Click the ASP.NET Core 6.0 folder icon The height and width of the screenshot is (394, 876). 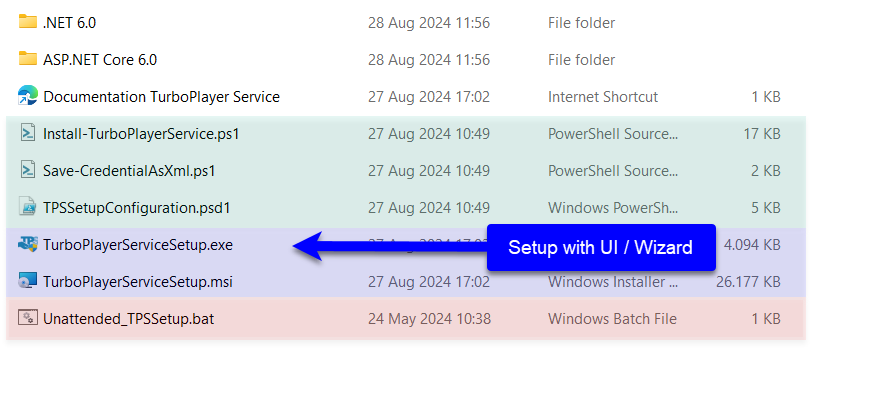[27, 59]
